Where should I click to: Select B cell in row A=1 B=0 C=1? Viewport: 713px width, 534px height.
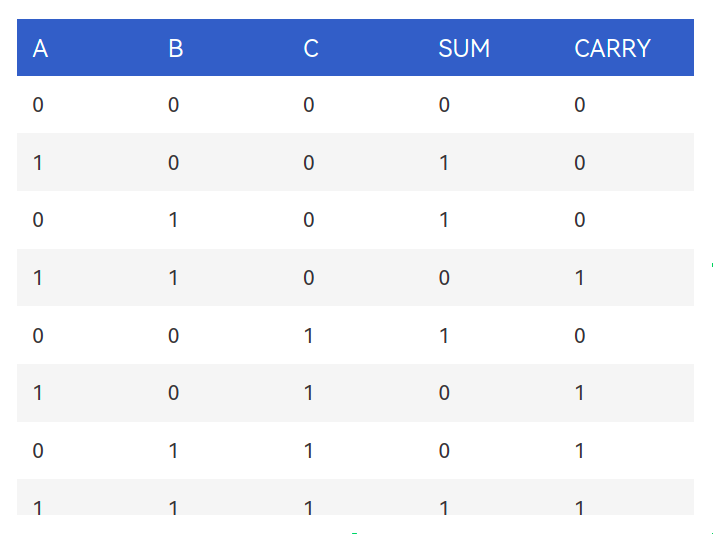coord(173,393)
